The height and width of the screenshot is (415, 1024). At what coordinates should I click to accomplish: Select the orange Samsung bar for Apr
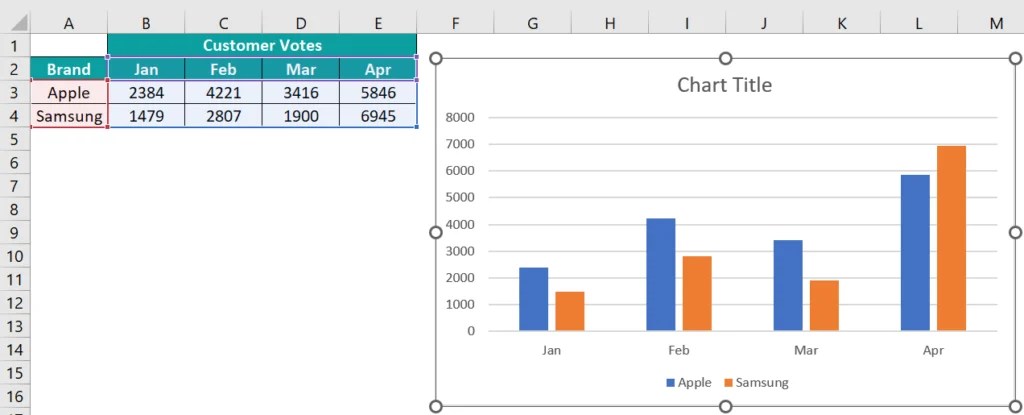coord(952,238)
